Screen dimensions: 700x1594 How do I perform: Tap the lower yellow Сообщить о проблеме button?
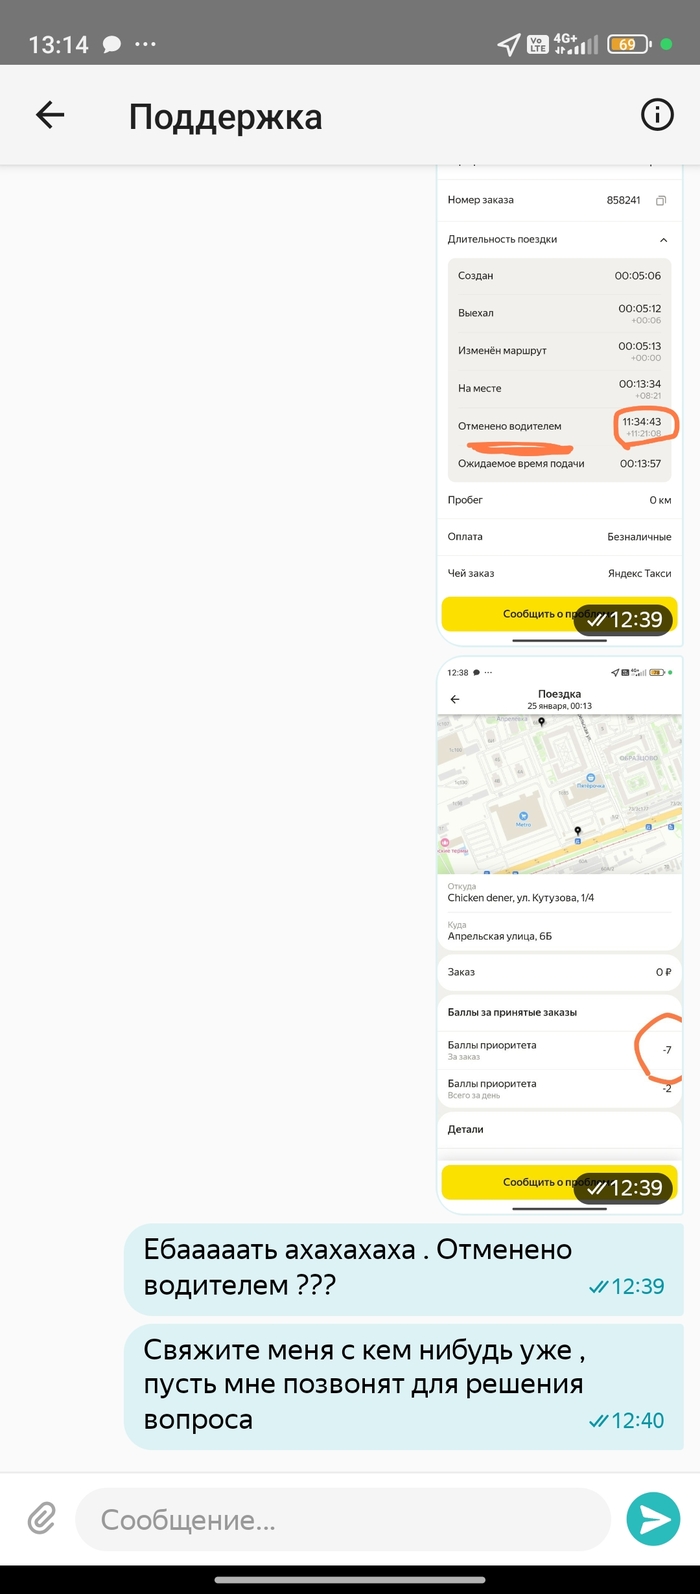pyautogui.click(x=559, y=1182)
